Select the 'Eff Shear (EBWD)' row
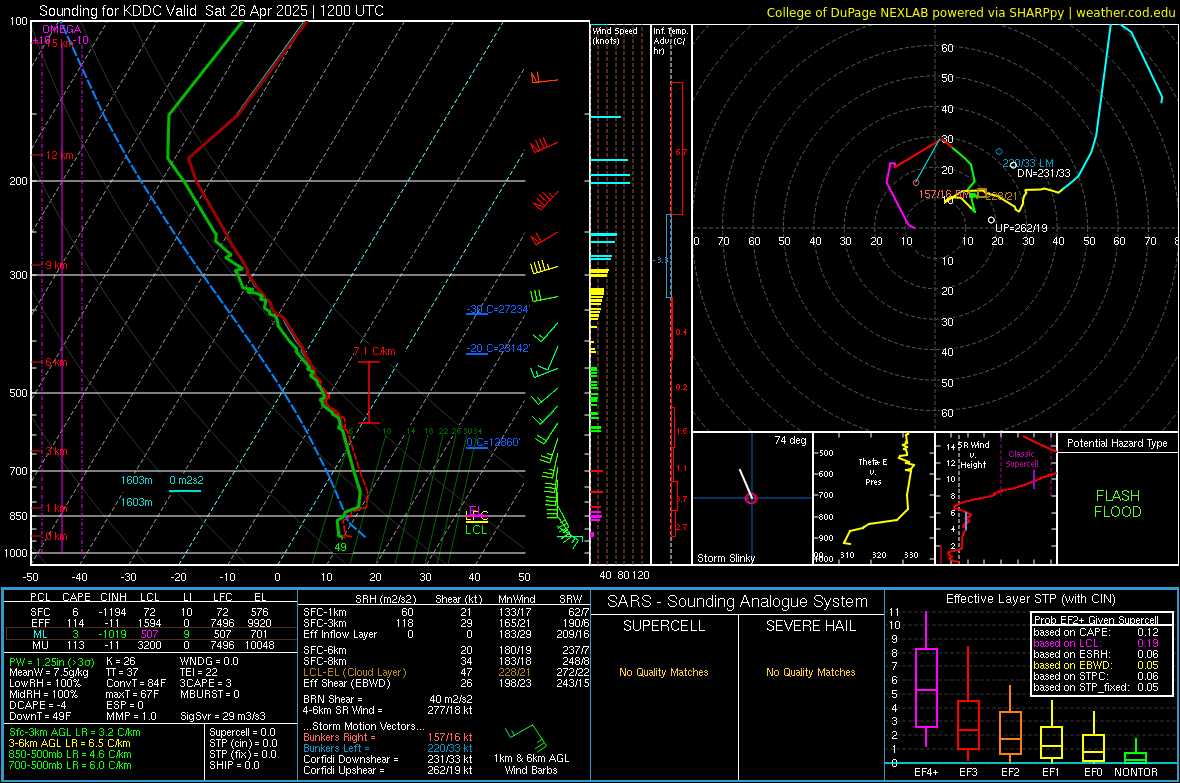This screenshot has height=783, width=1180. (x=446, y=684)
